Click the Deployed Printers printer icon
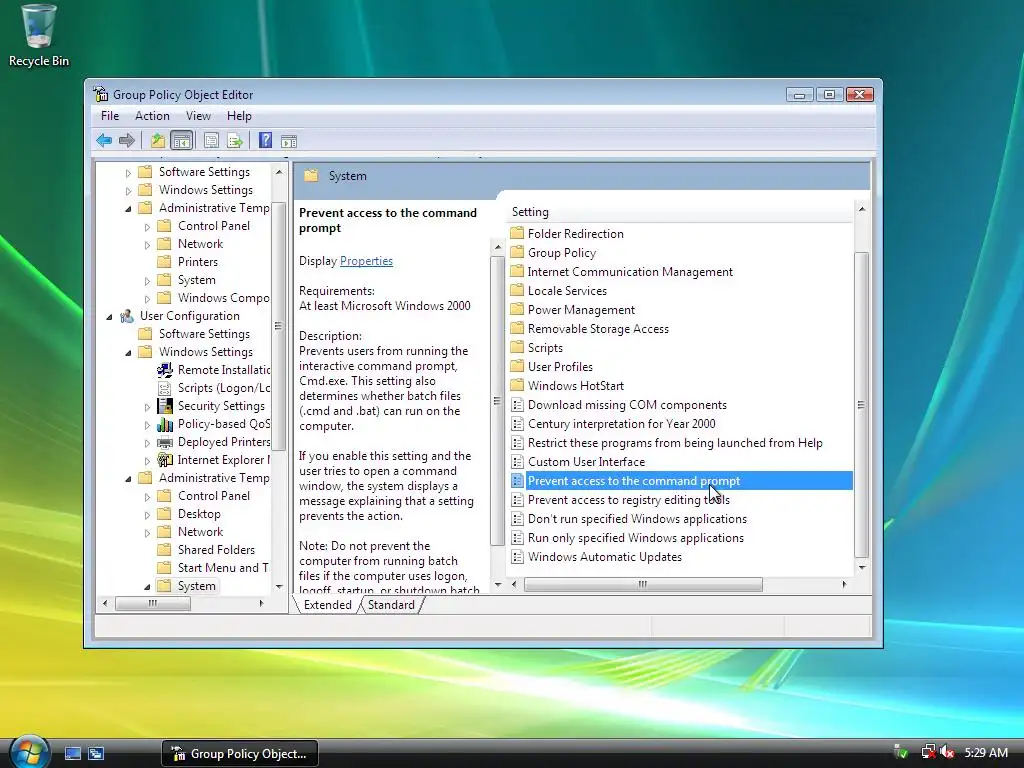This screenshot has width=1024, height=768. (x=165, y=442)
